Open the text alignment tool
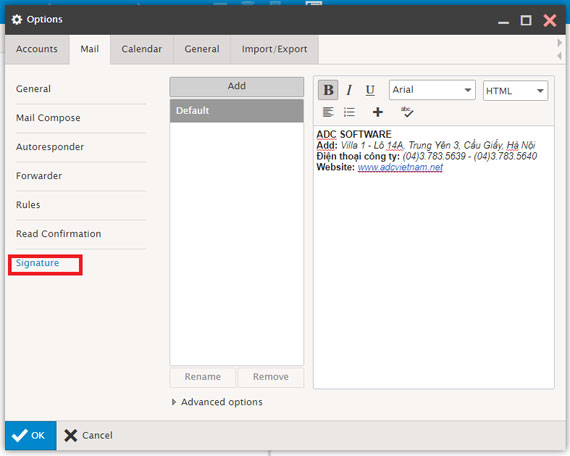 (328, 112)
